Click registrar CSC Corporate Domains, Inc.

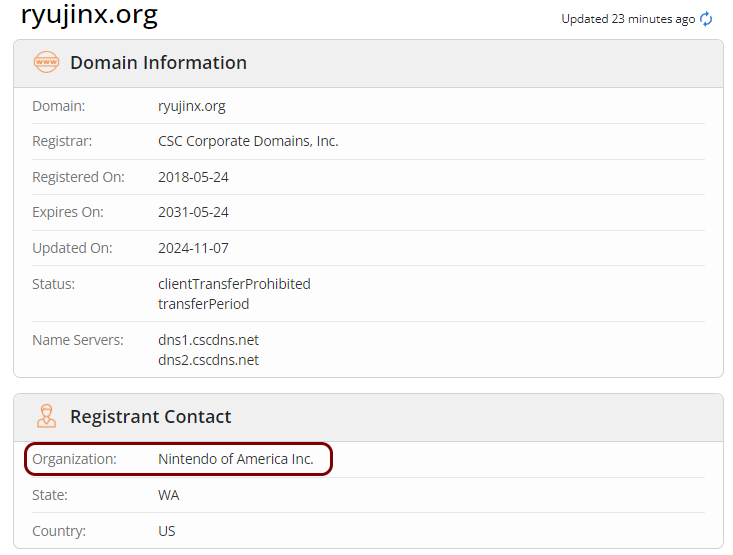(x=248, y=141)
